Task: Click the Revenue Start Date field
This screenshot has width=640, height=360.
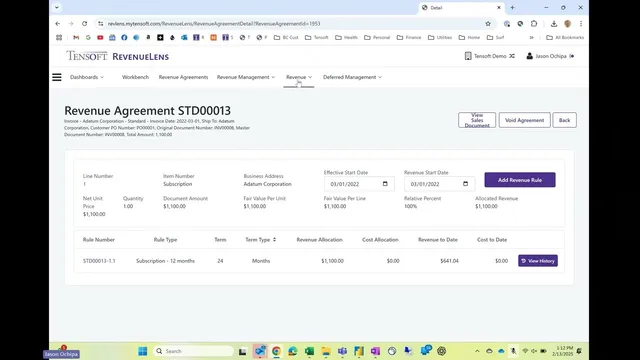Action: point(440,184)
